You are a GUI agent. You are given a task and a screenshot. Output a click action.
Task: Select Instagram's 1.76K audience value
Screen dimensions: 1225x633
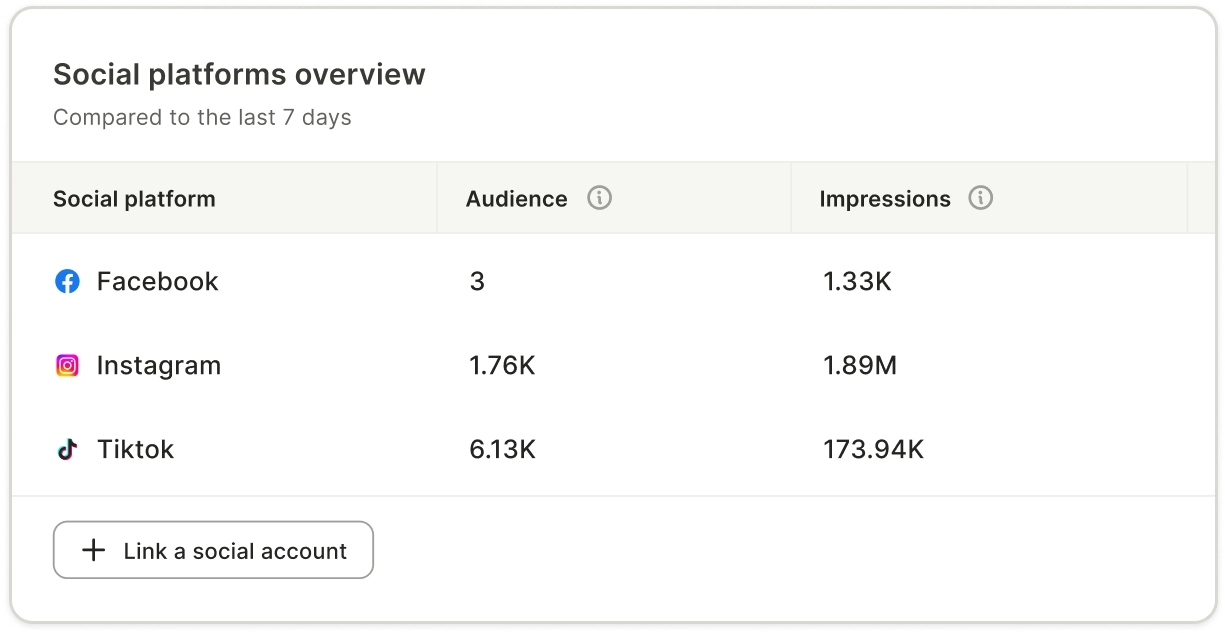502,366
